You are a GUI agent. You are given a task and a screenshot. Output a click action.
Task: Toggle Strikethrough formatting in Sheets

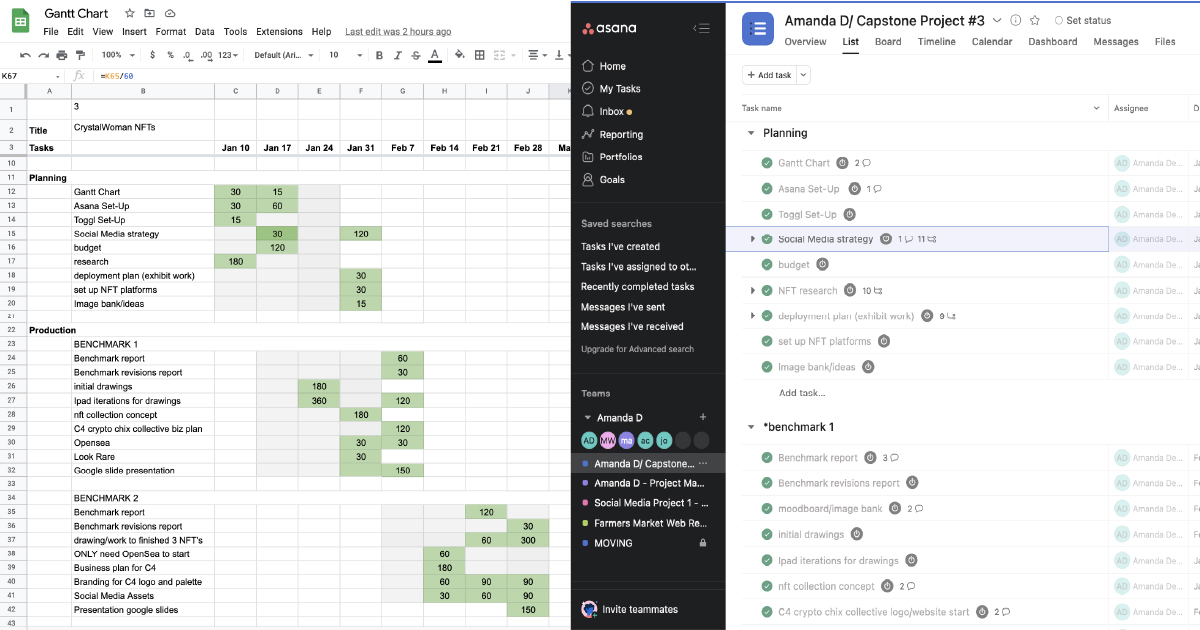(415, 55)
